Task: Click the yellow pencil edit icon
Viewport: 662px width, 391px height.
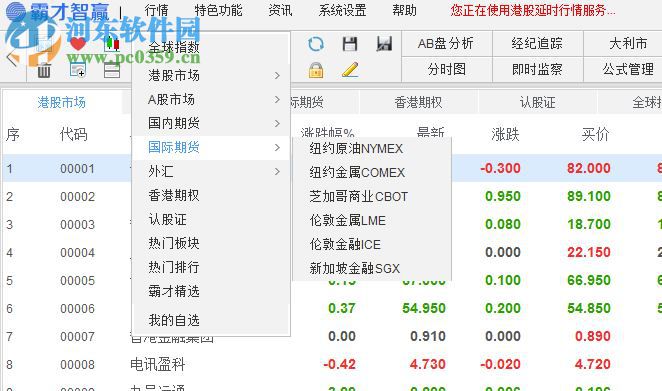Action: pos(350,70)
